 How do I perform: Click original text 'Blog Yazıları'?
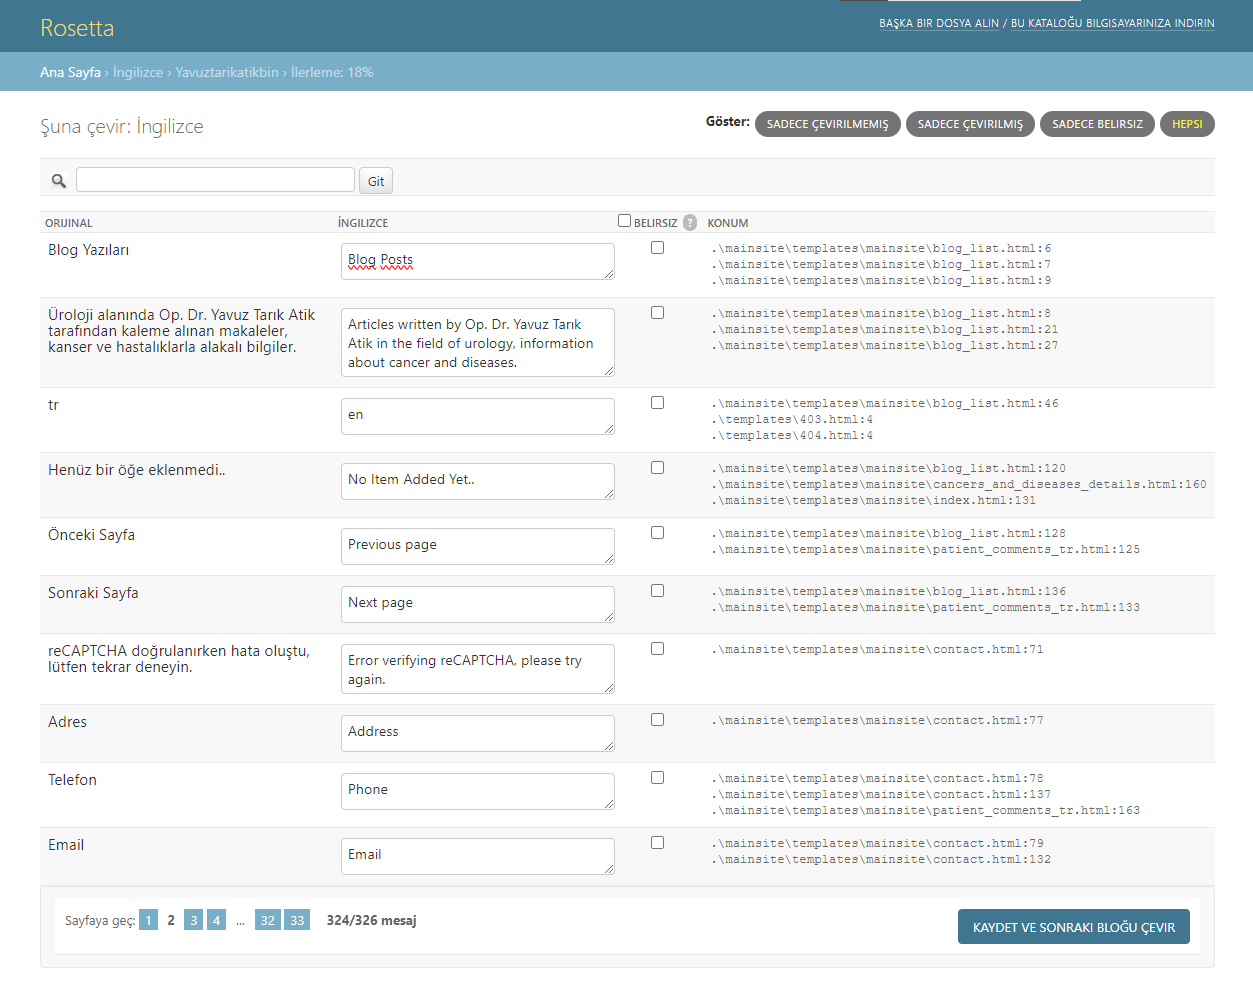pos(88,250)
